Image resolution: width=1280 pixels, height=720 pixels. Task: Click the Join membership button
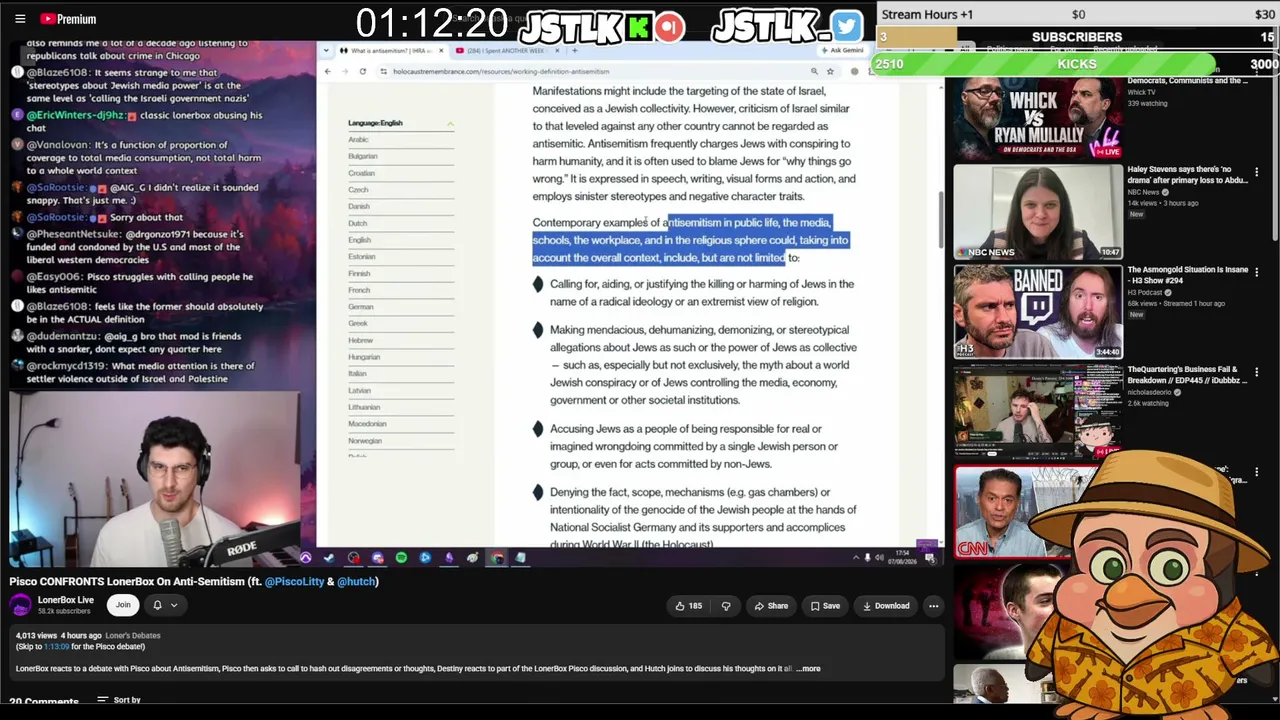[x=123, y=605]
